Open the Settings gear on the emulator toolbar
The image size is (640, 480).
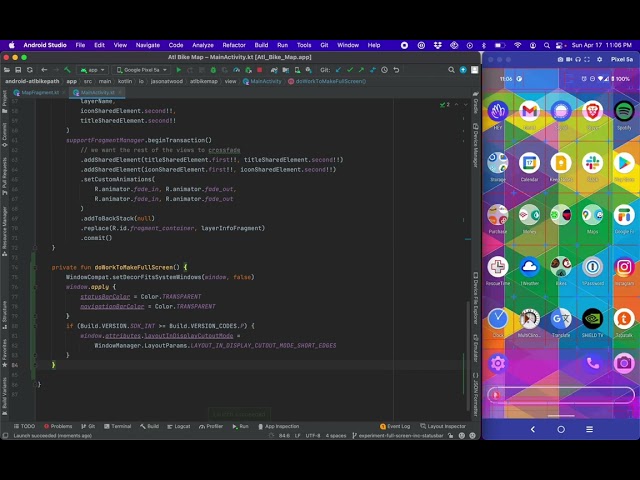(x=599, y=59)
